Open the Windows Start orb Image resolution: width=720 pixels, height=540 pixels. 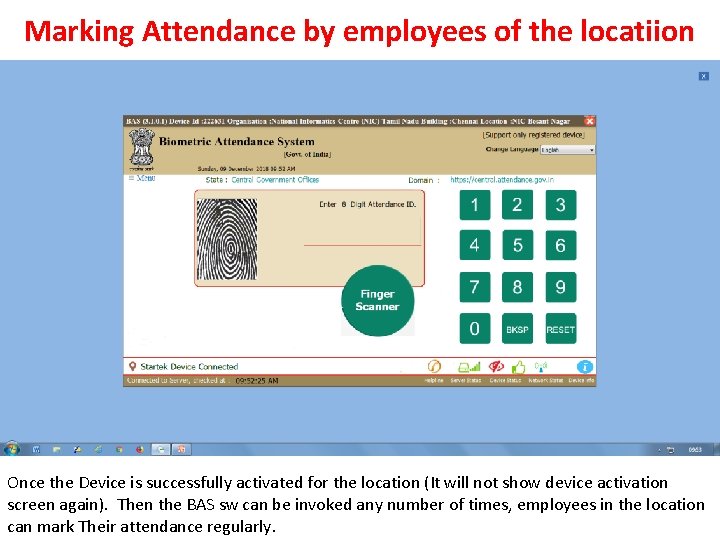pos(12,449)
